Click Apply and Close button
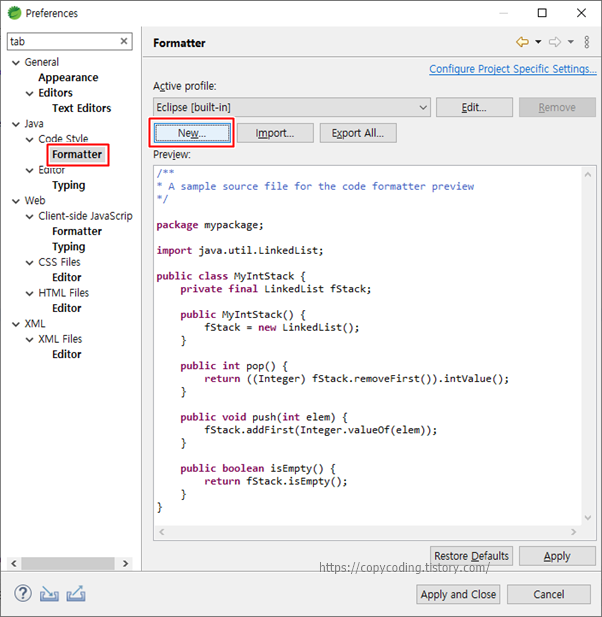This screenshot has width=602, height=617. pos(458,594)
